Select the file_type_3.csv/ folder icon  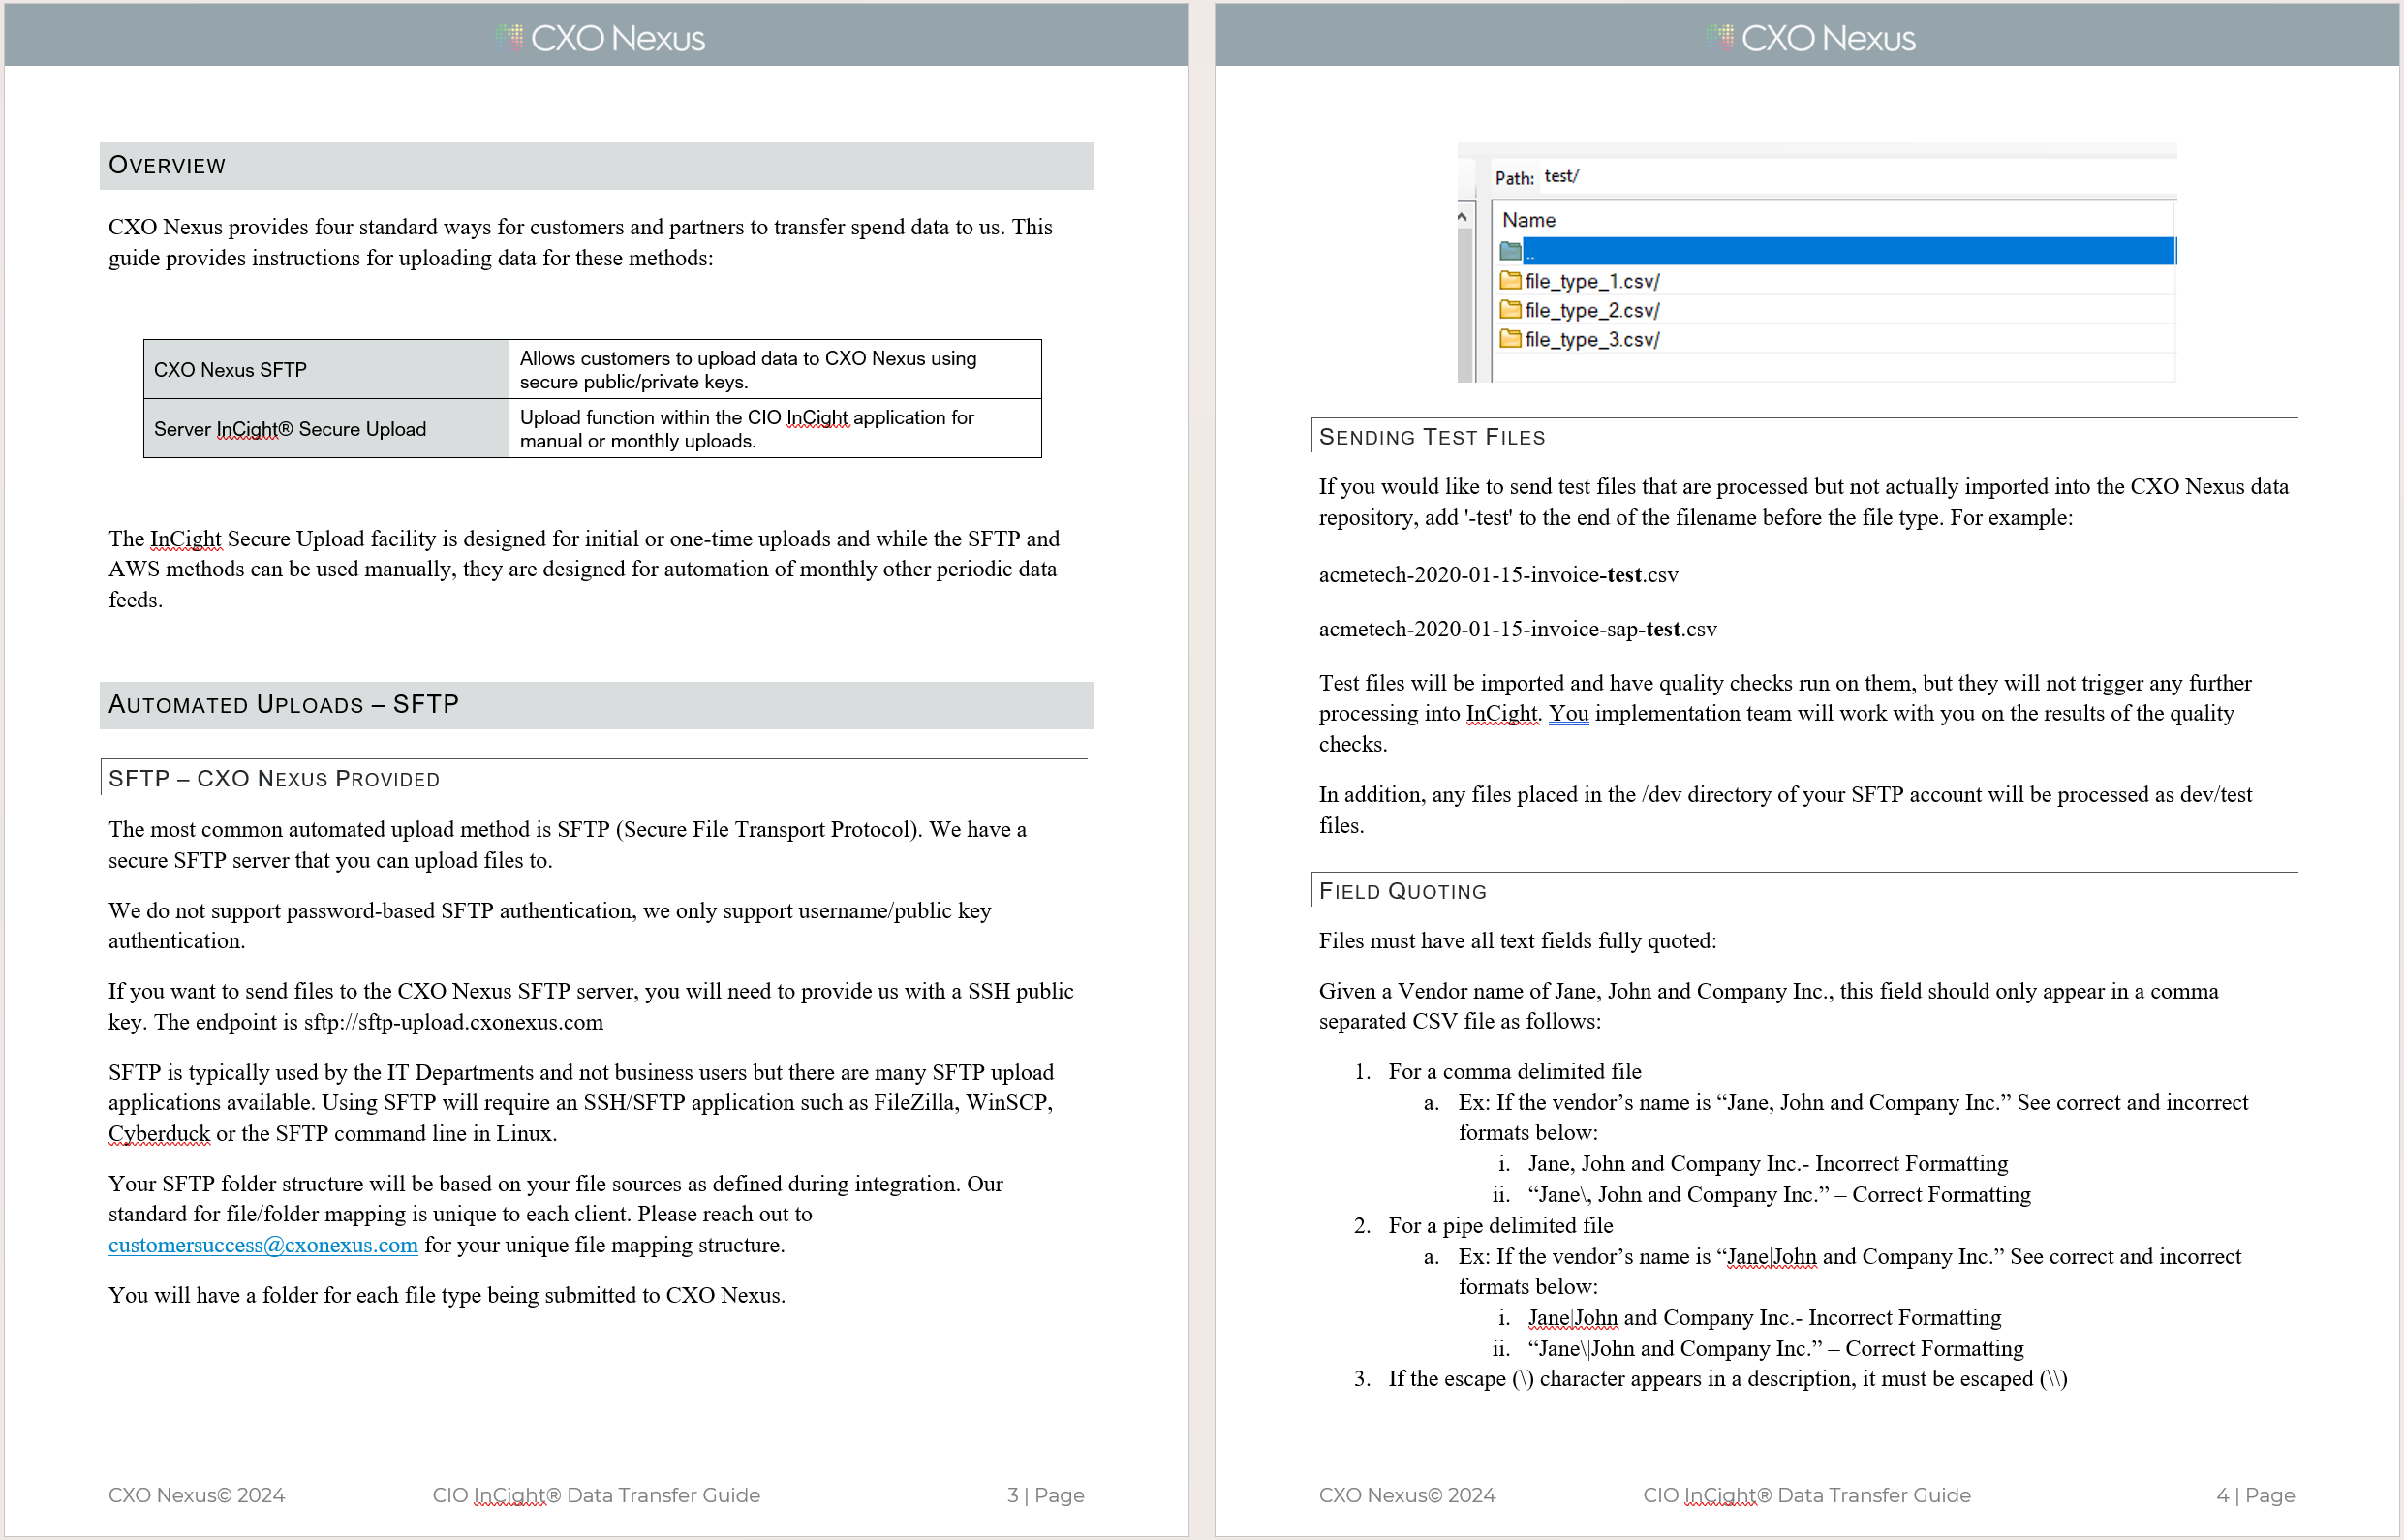point(1510,339)
